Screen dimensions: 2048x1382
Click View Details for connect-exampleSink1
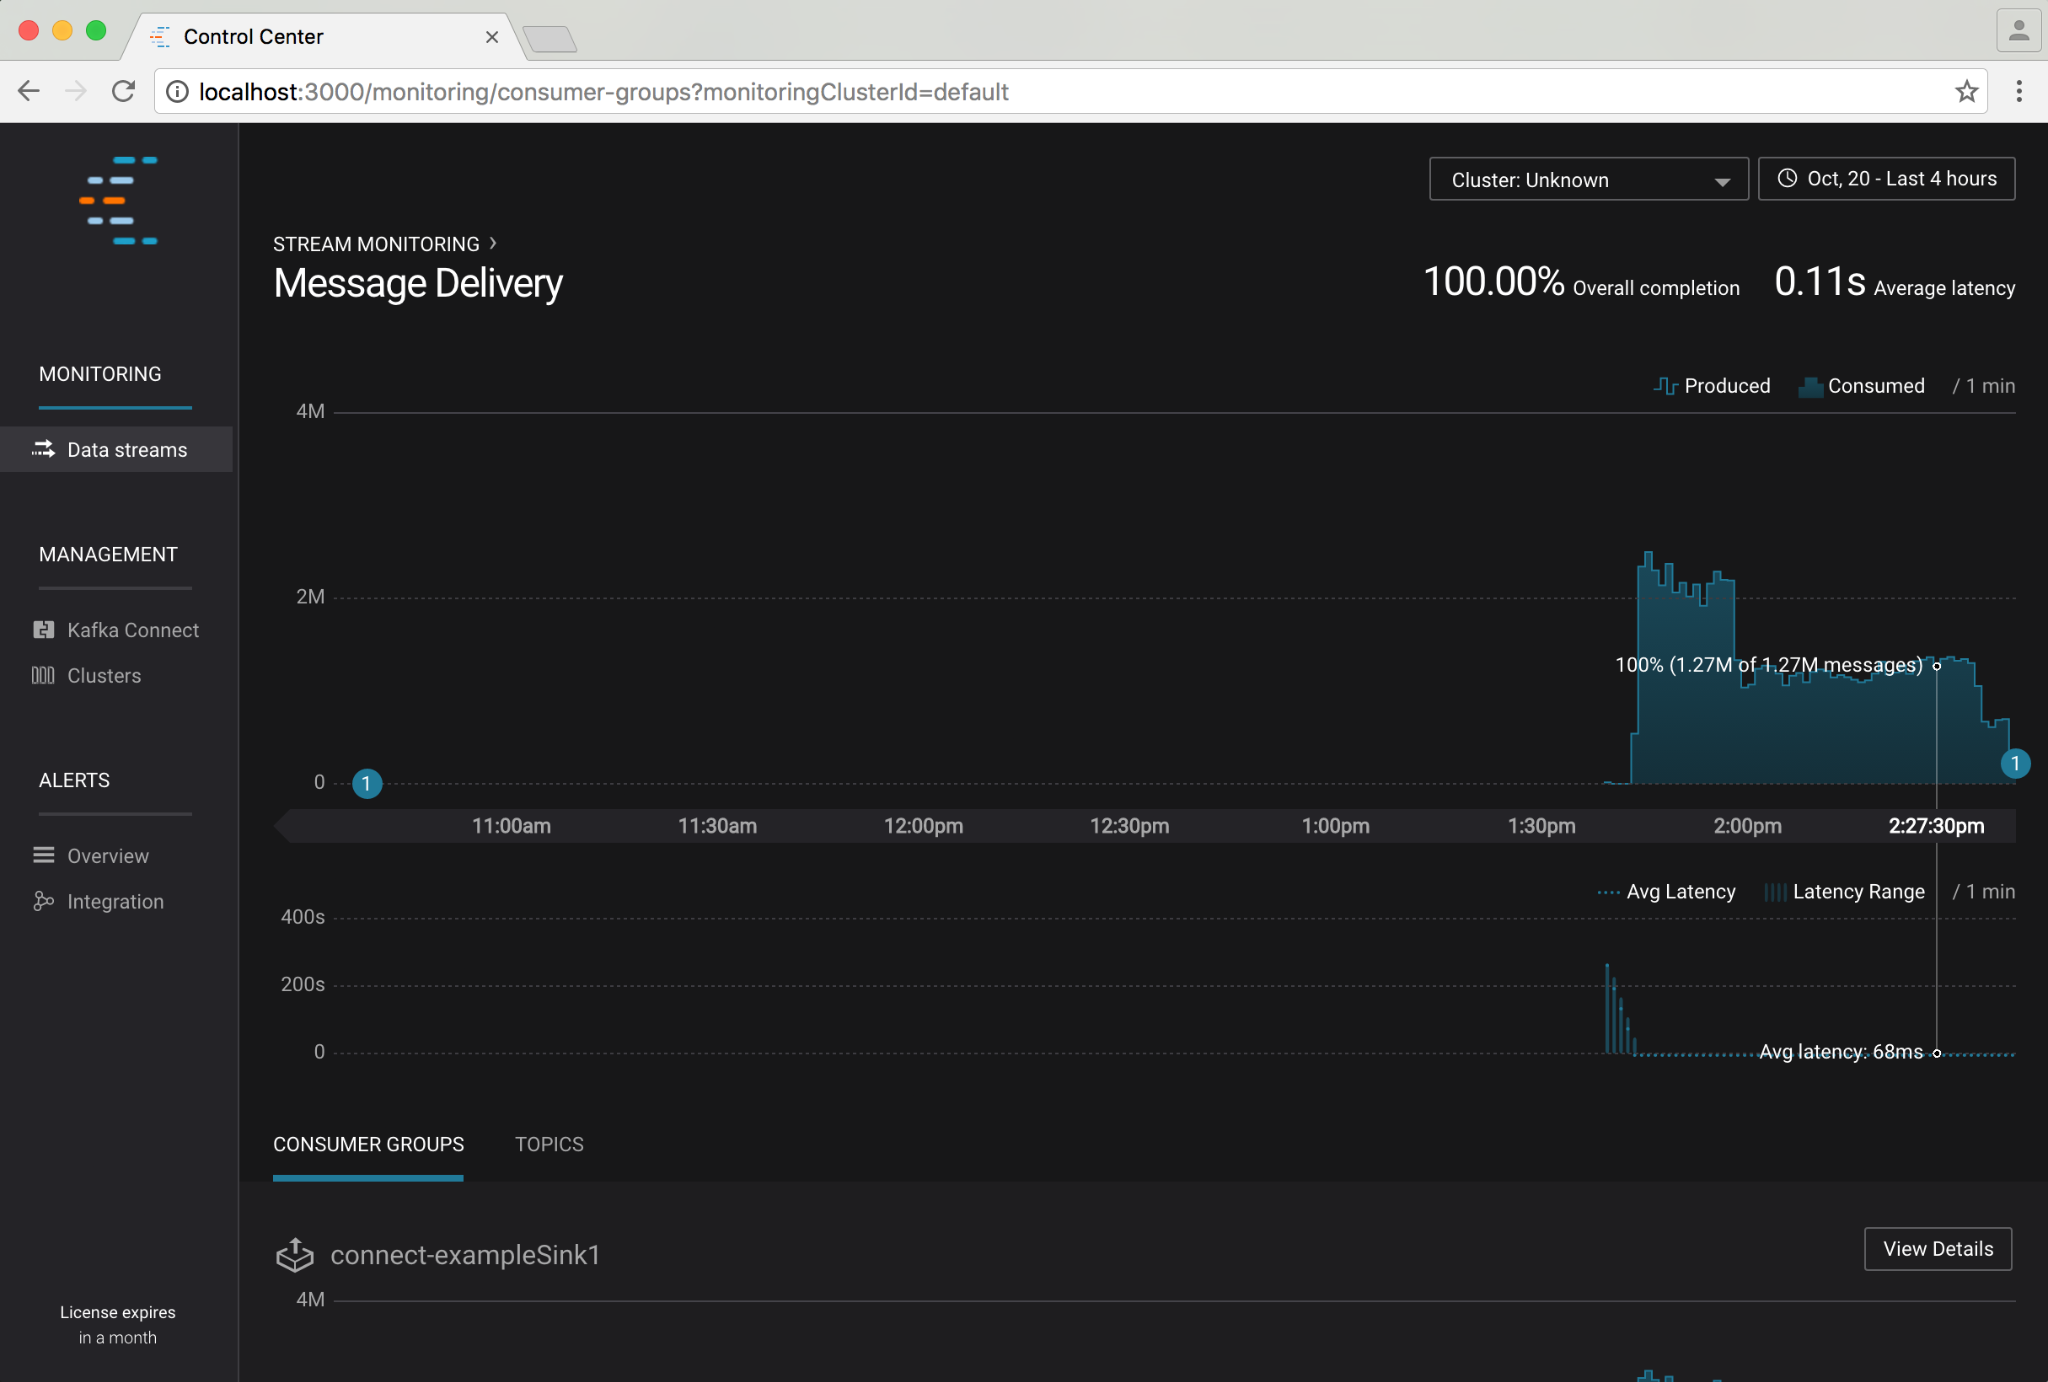(x=1937, y=1249)
